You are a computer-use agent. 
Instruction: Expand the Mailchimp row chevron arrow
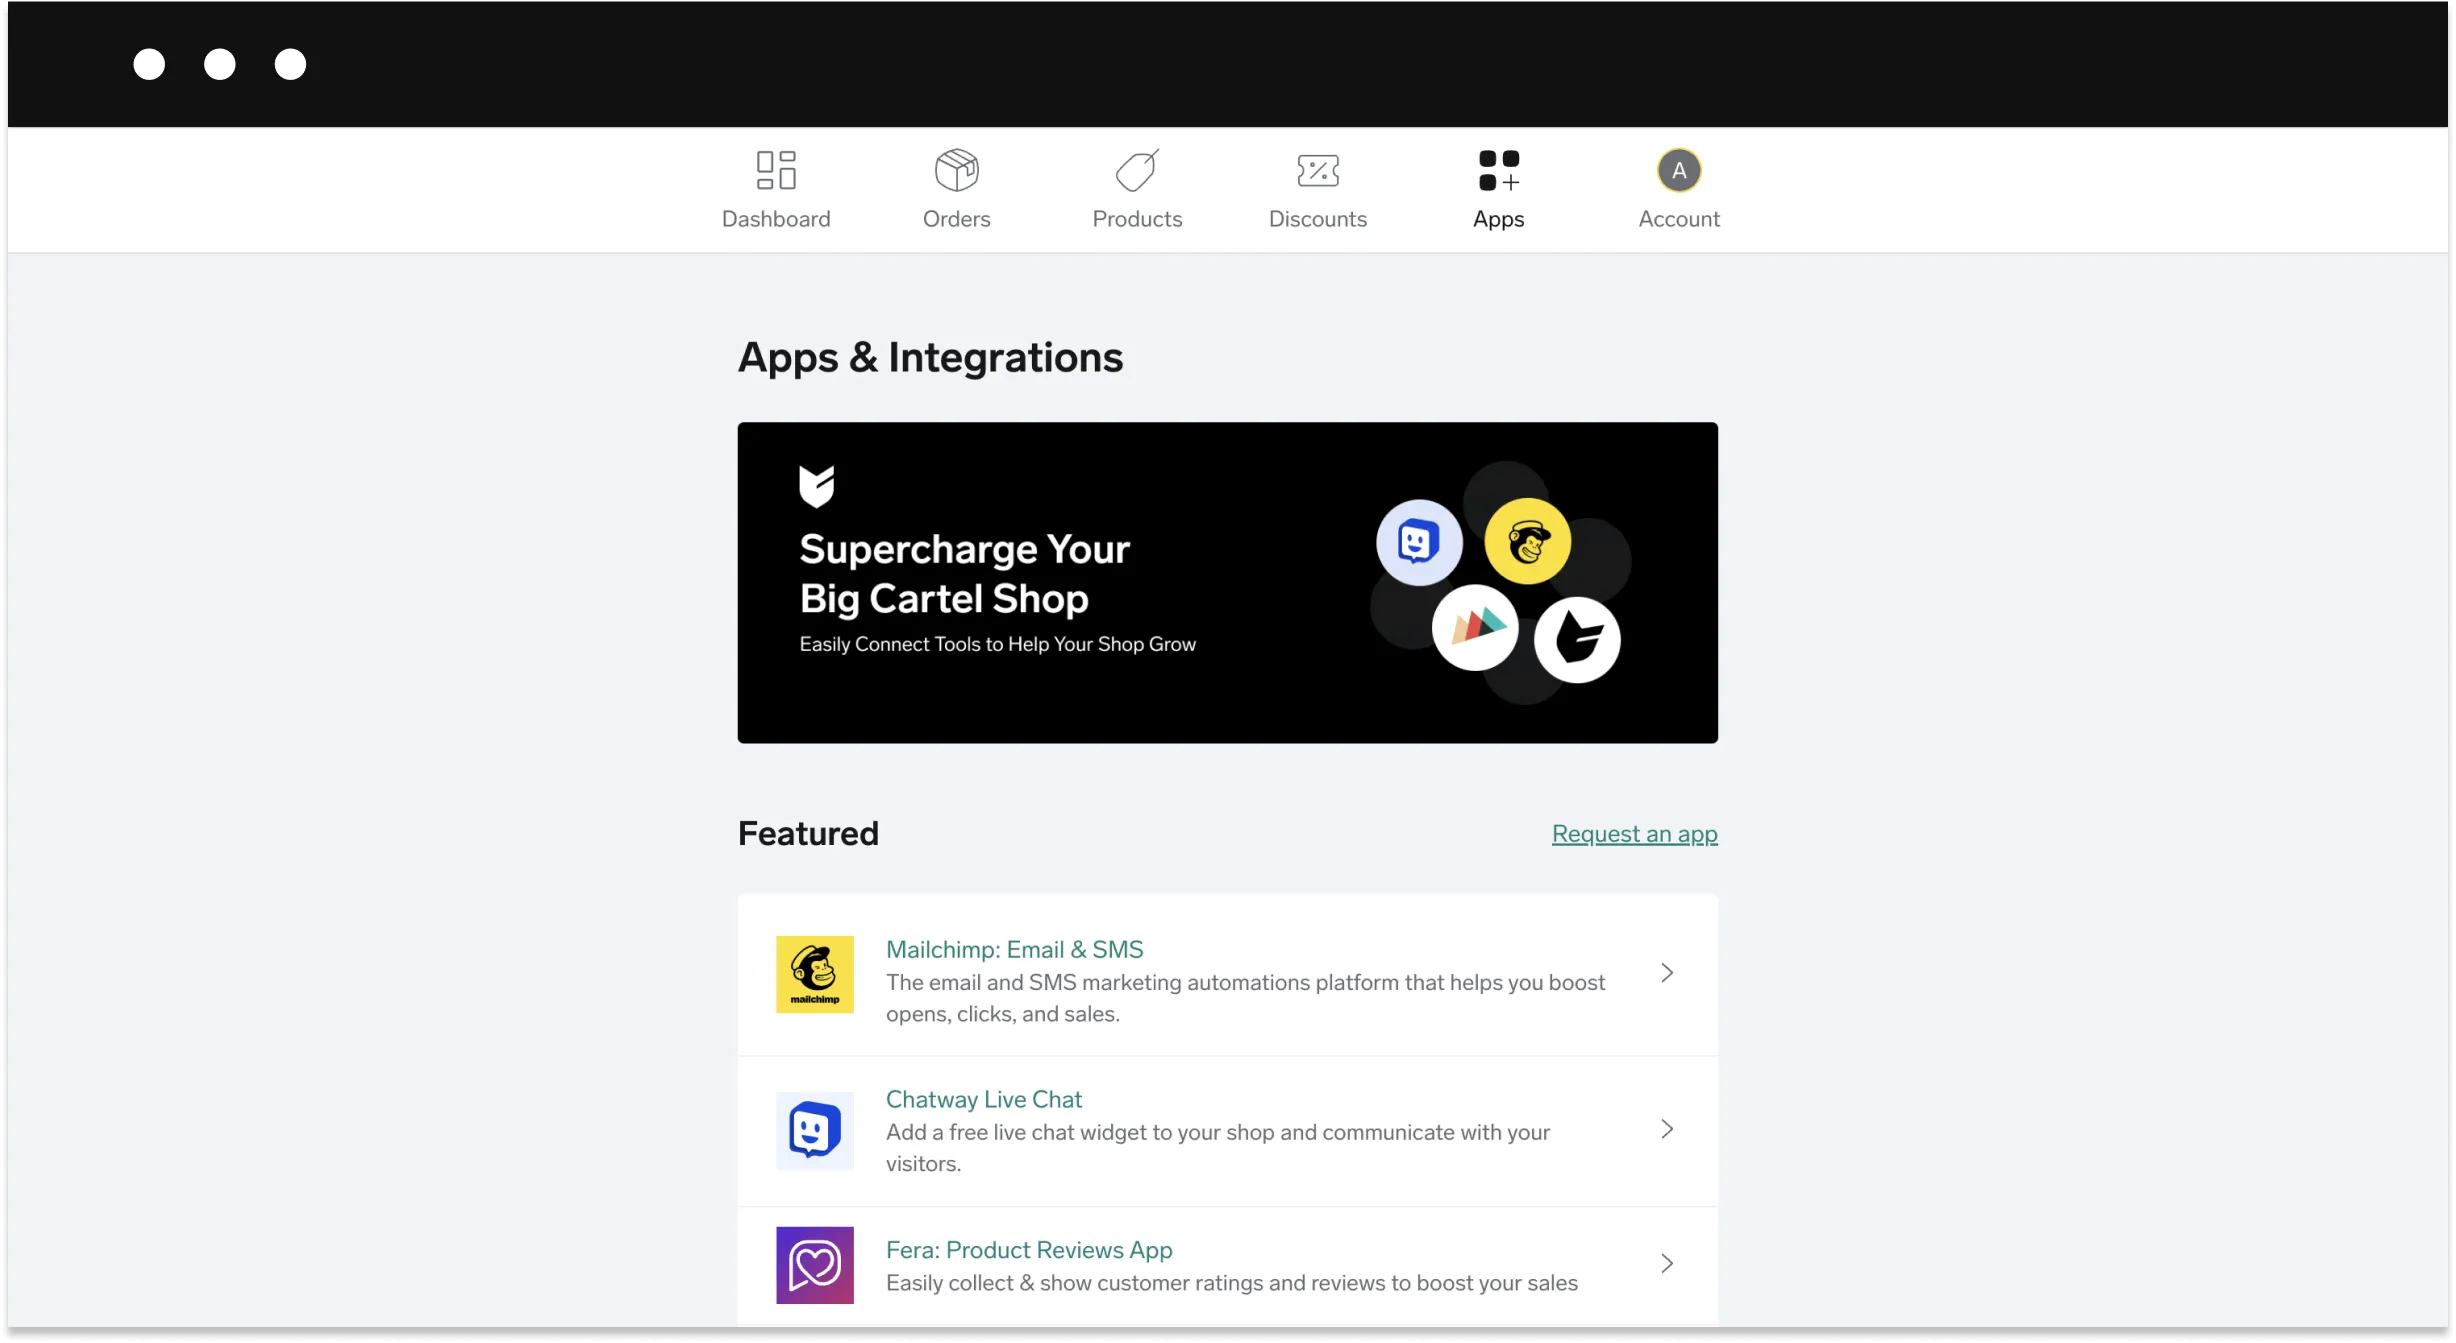click(x=1667, y=973)
